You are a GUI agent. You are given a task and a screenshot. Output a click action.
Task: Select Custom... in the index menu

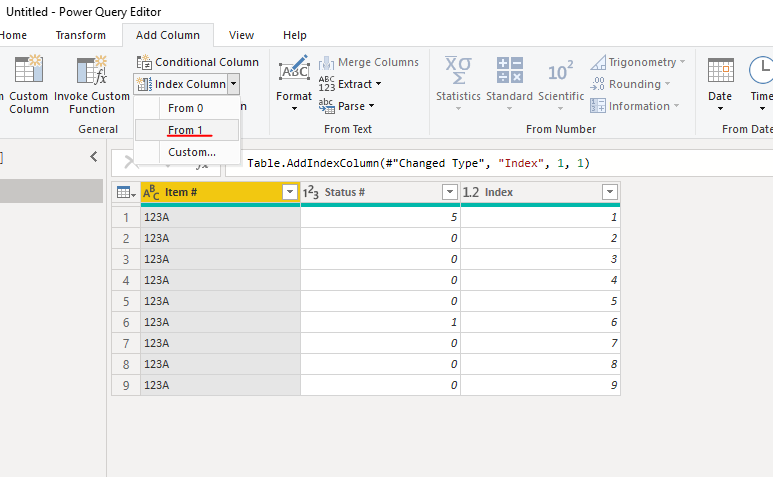point(187,152)
